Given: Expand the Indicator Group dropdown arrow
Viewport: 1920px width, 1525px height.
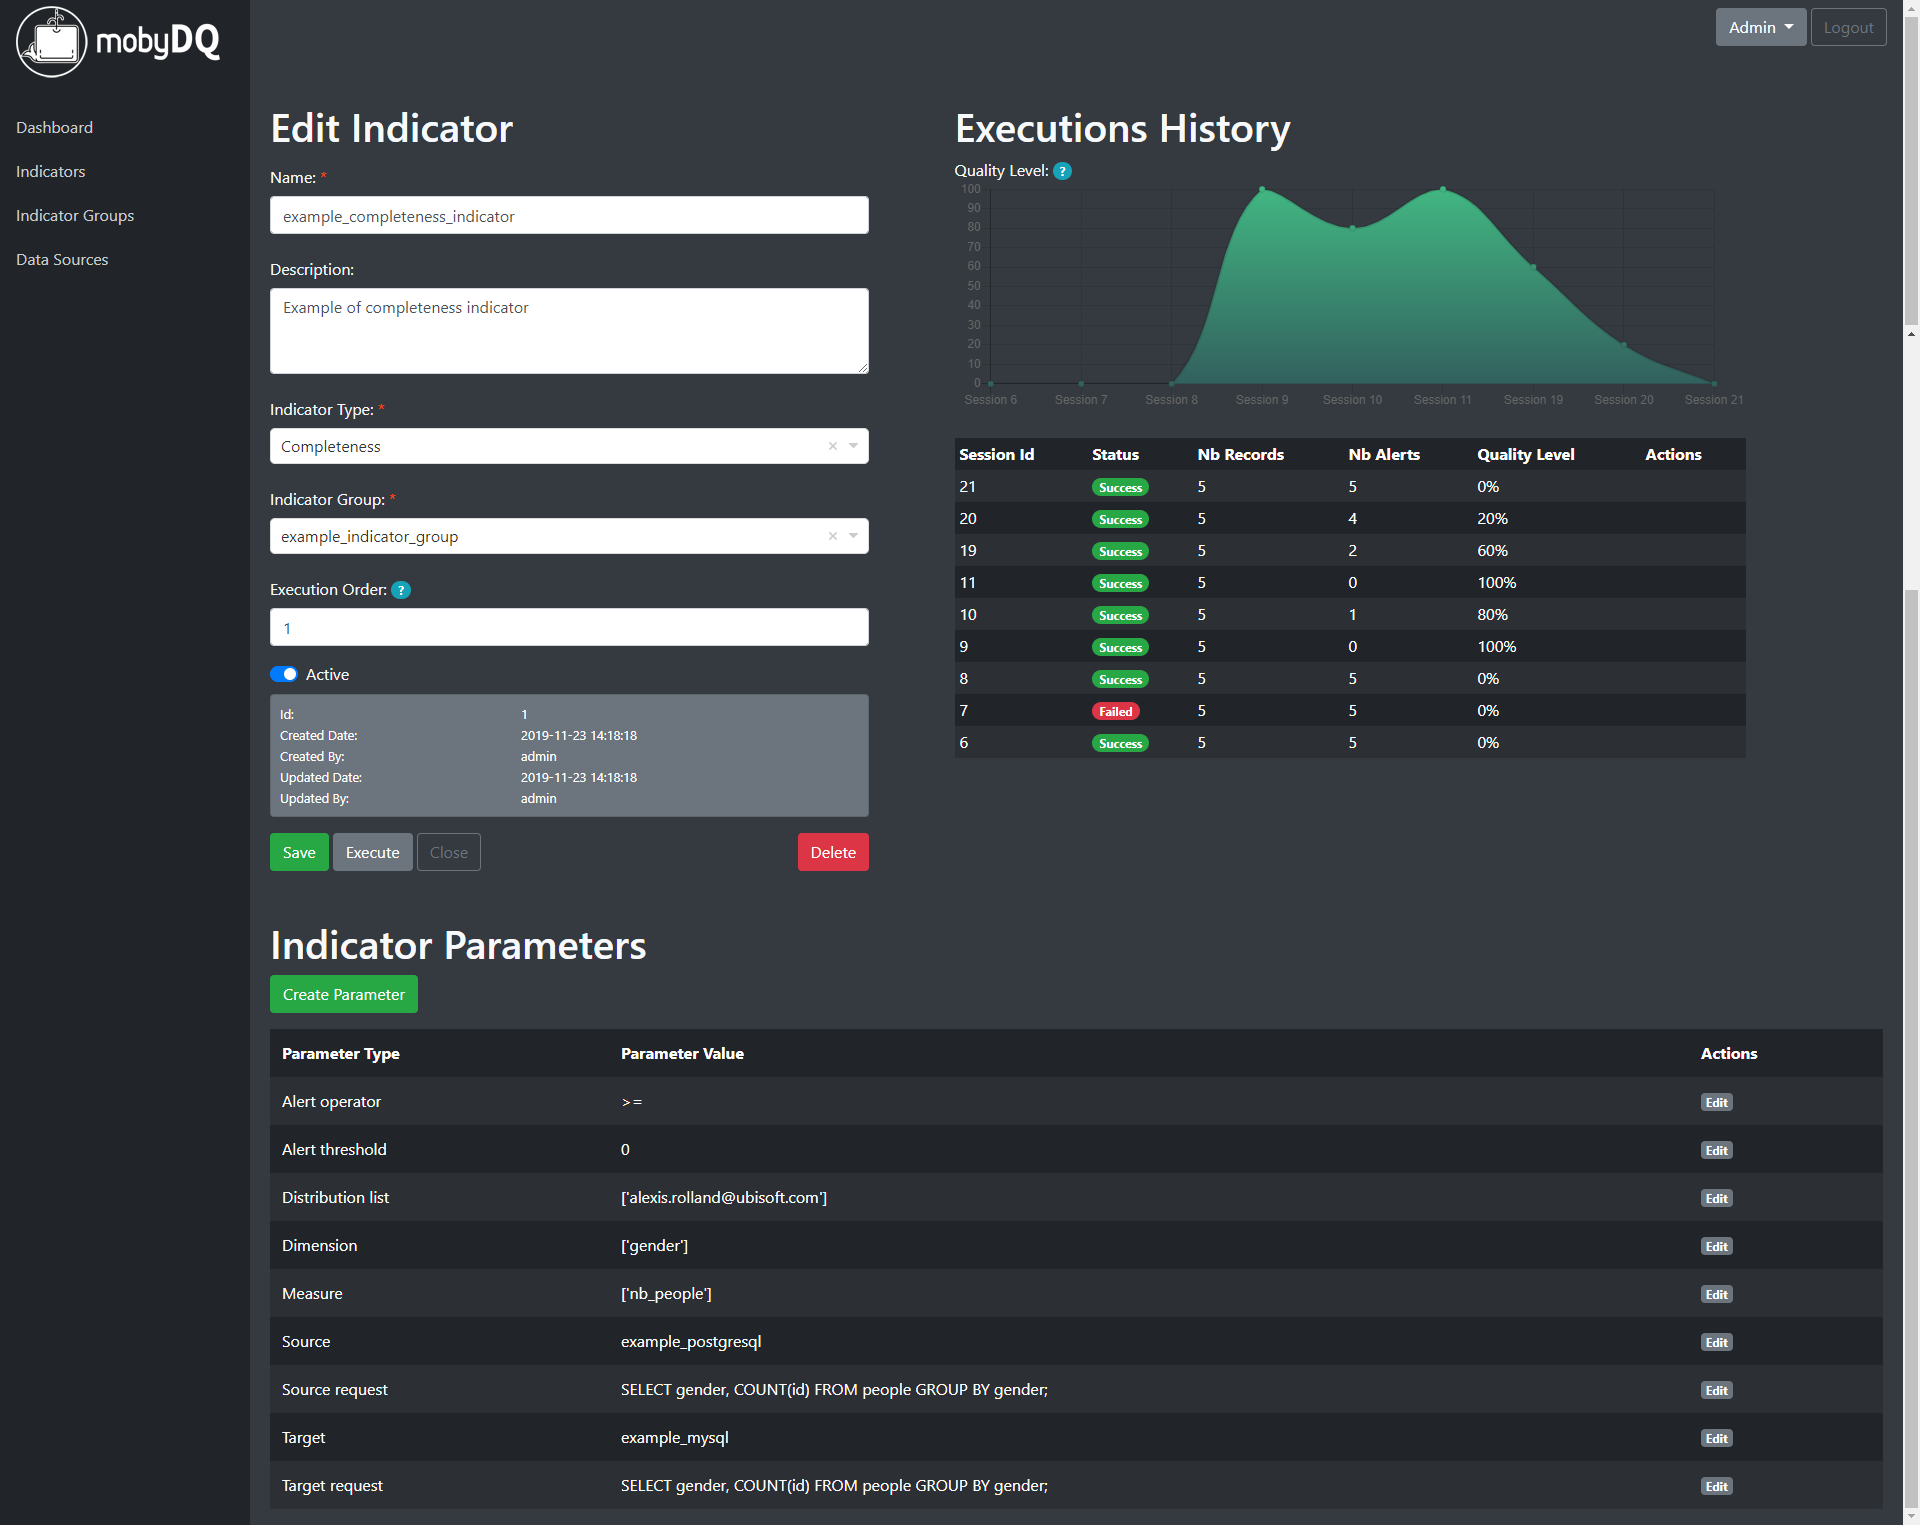Looking at the screenshot, I should click(x=854, y=536).
